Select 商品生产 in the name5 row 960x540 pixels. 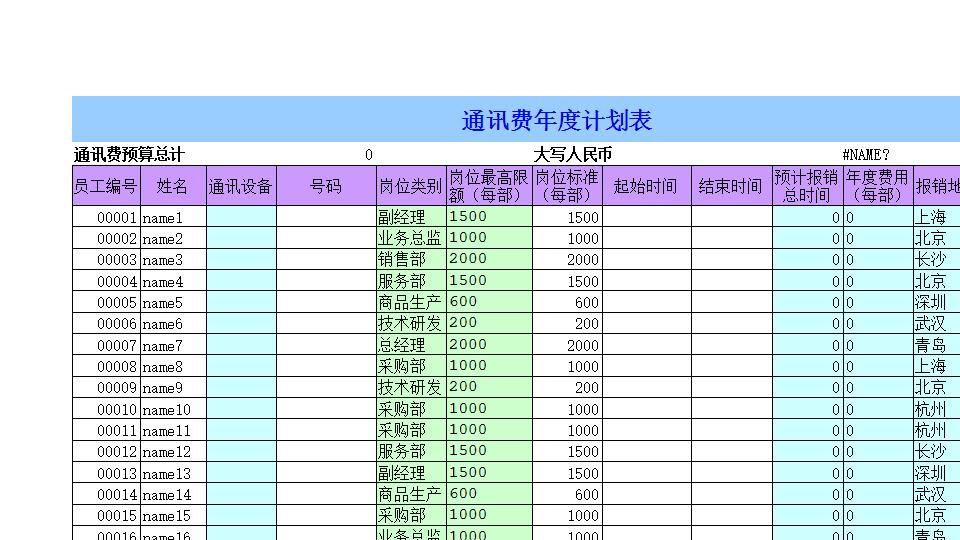click(411, 302)
